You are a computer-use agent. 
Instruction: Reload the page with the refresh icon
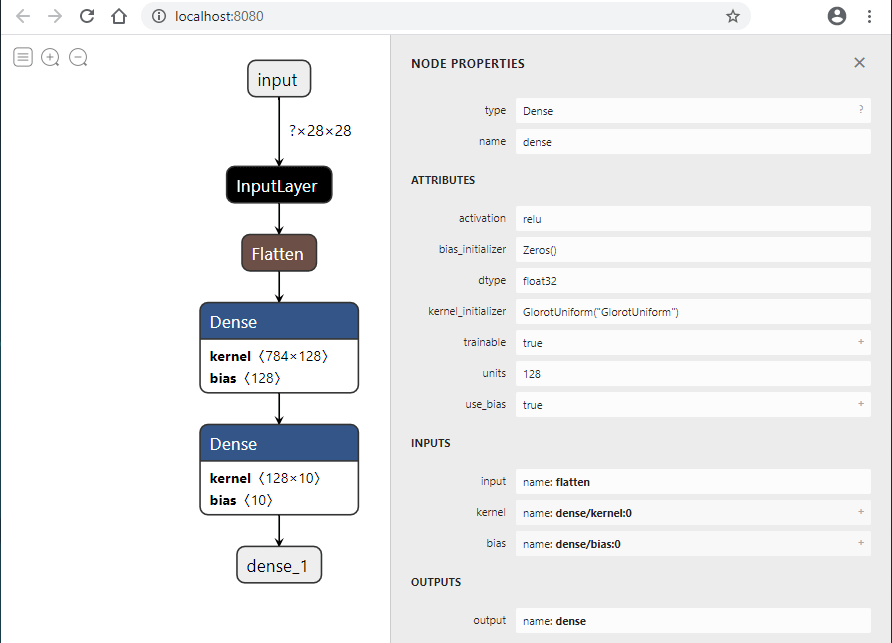87,16
